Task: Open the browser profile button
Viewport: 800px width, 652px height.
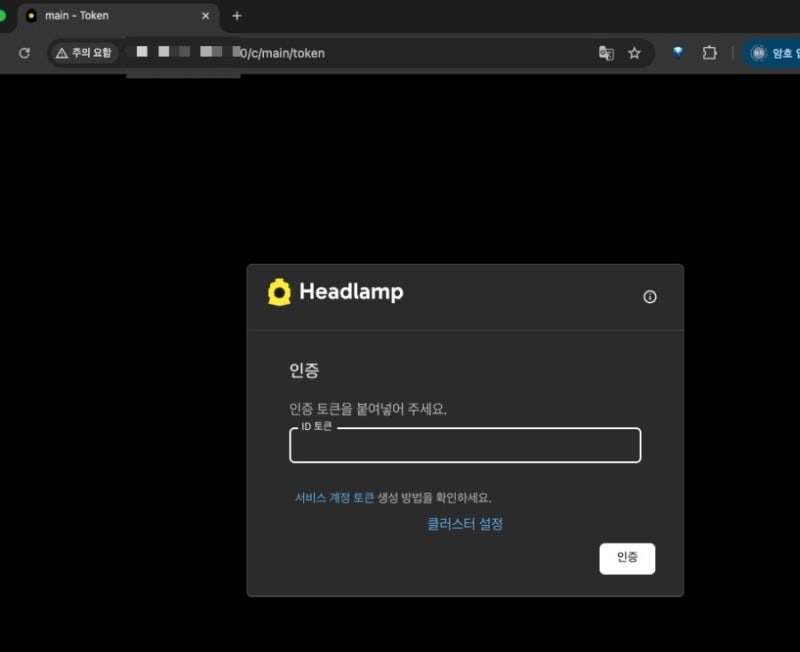Action: 772,53
